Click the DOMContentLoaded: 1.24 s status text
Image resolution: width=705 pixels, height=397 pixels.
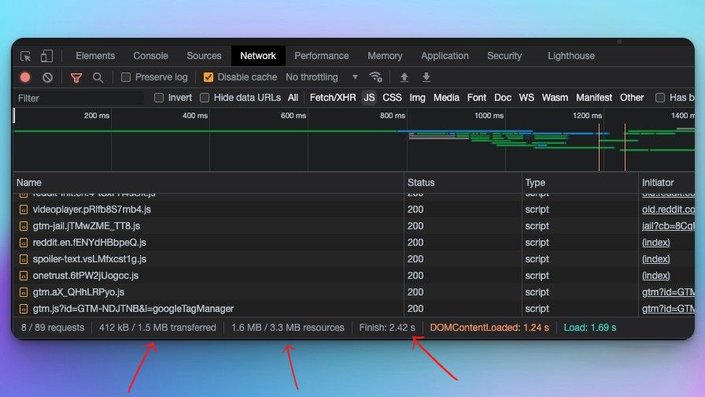pyautogui.click(x=489, y=328)
